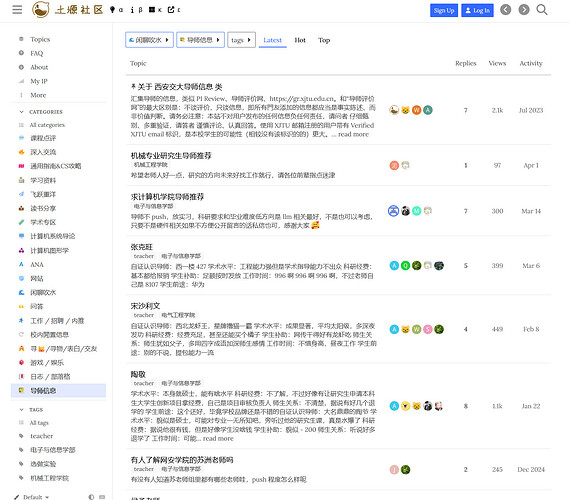Viewport: 570px width, 500px height.
Task: Sort topics by Views column
Action: (x=497, y=63)
